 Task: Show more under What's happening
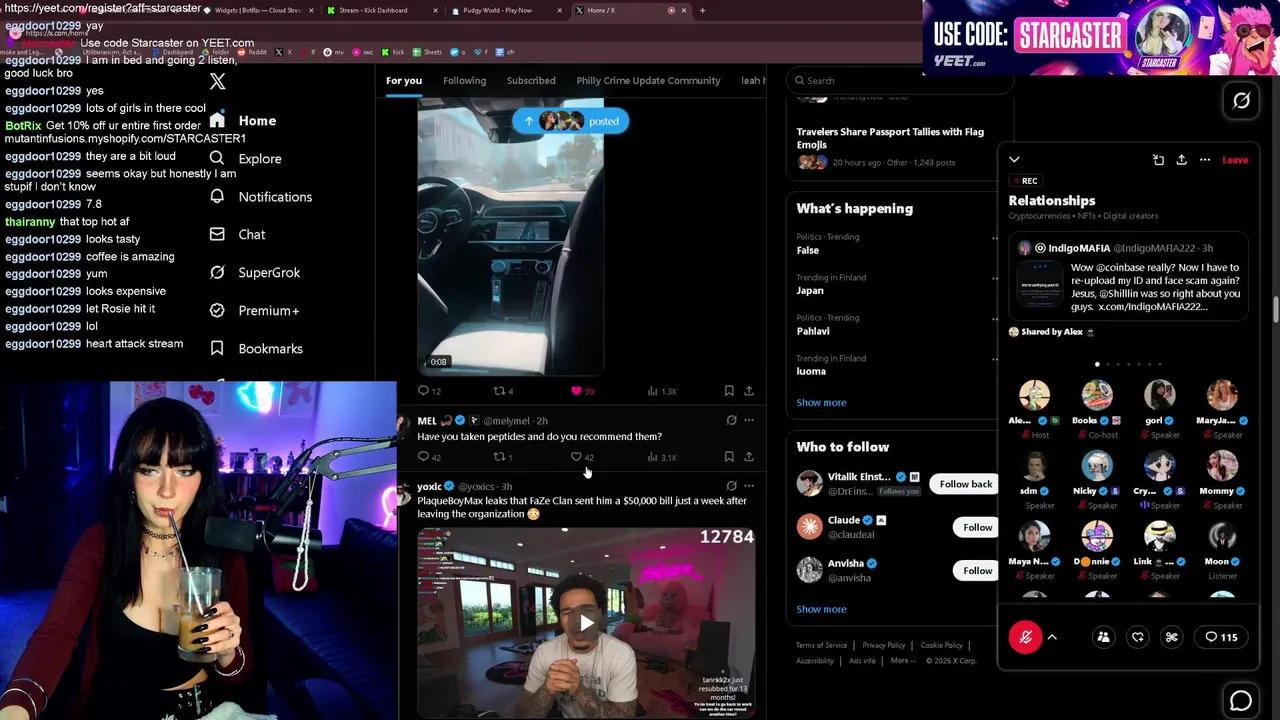tap(821, 402)
